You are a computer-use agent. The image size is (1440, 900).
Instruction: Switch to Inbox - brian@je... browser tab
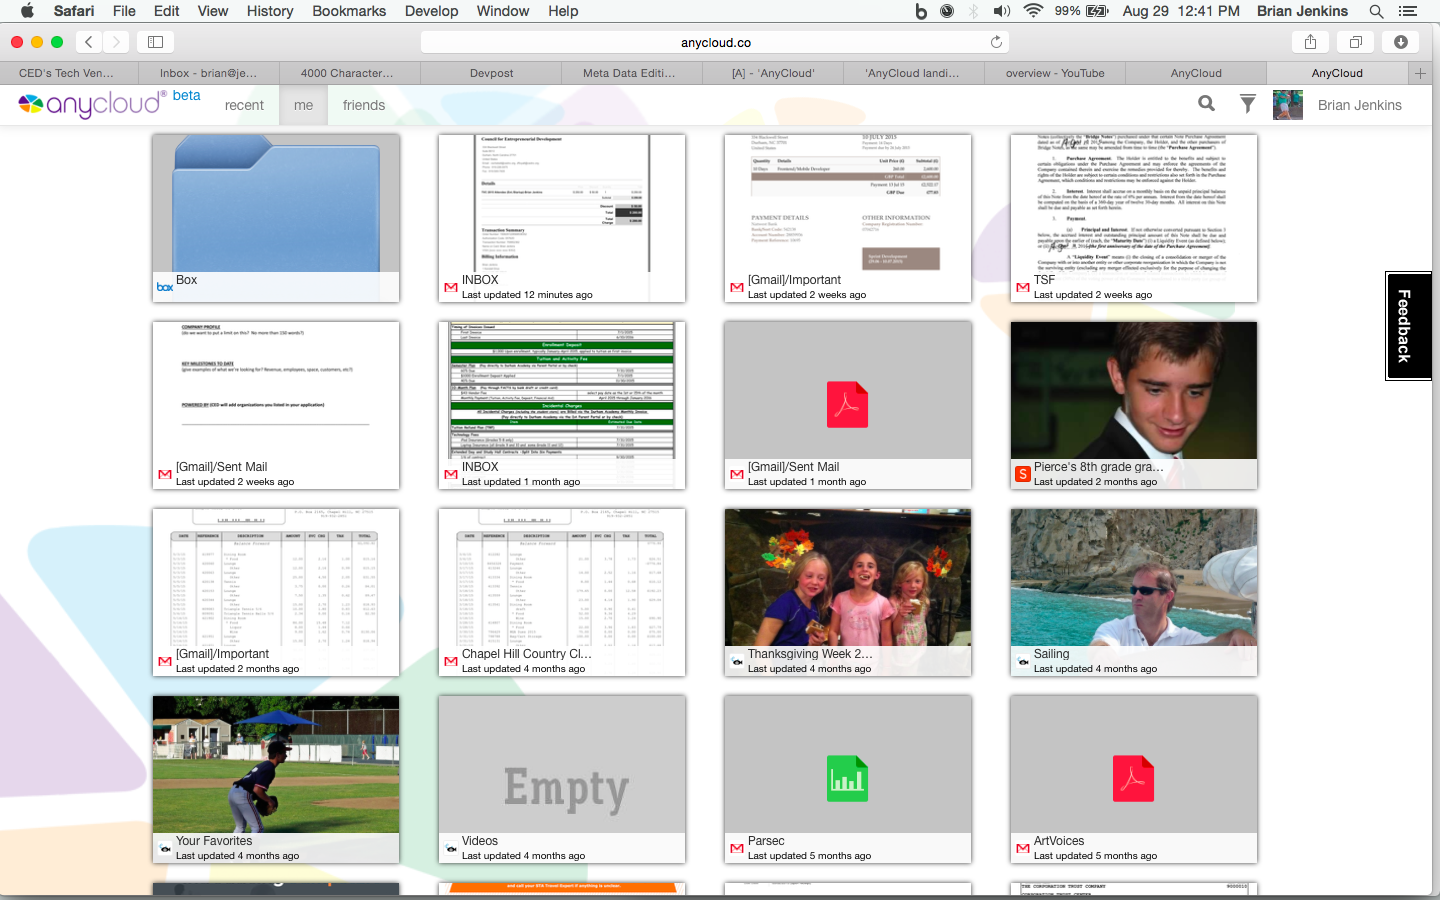coord(208,73)
